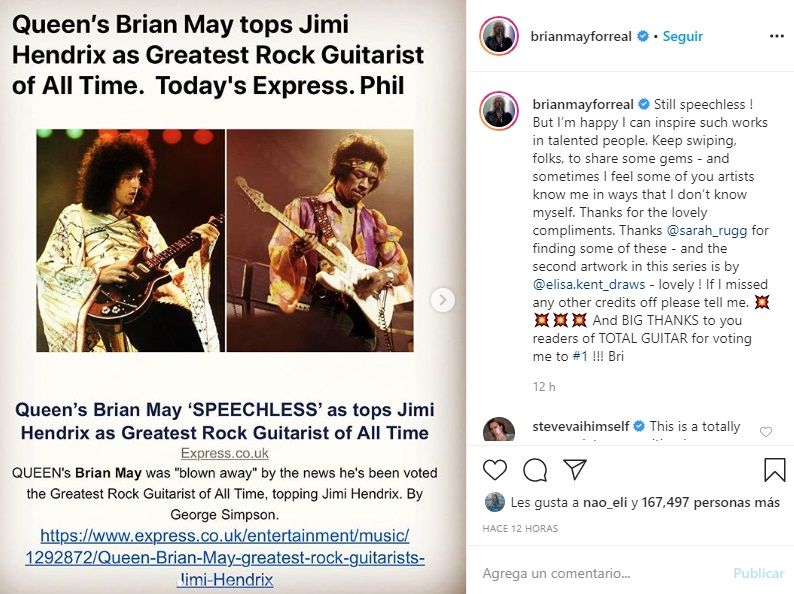Click the Seguir follow button
This screenshot has width=794, height=594.
684,36
